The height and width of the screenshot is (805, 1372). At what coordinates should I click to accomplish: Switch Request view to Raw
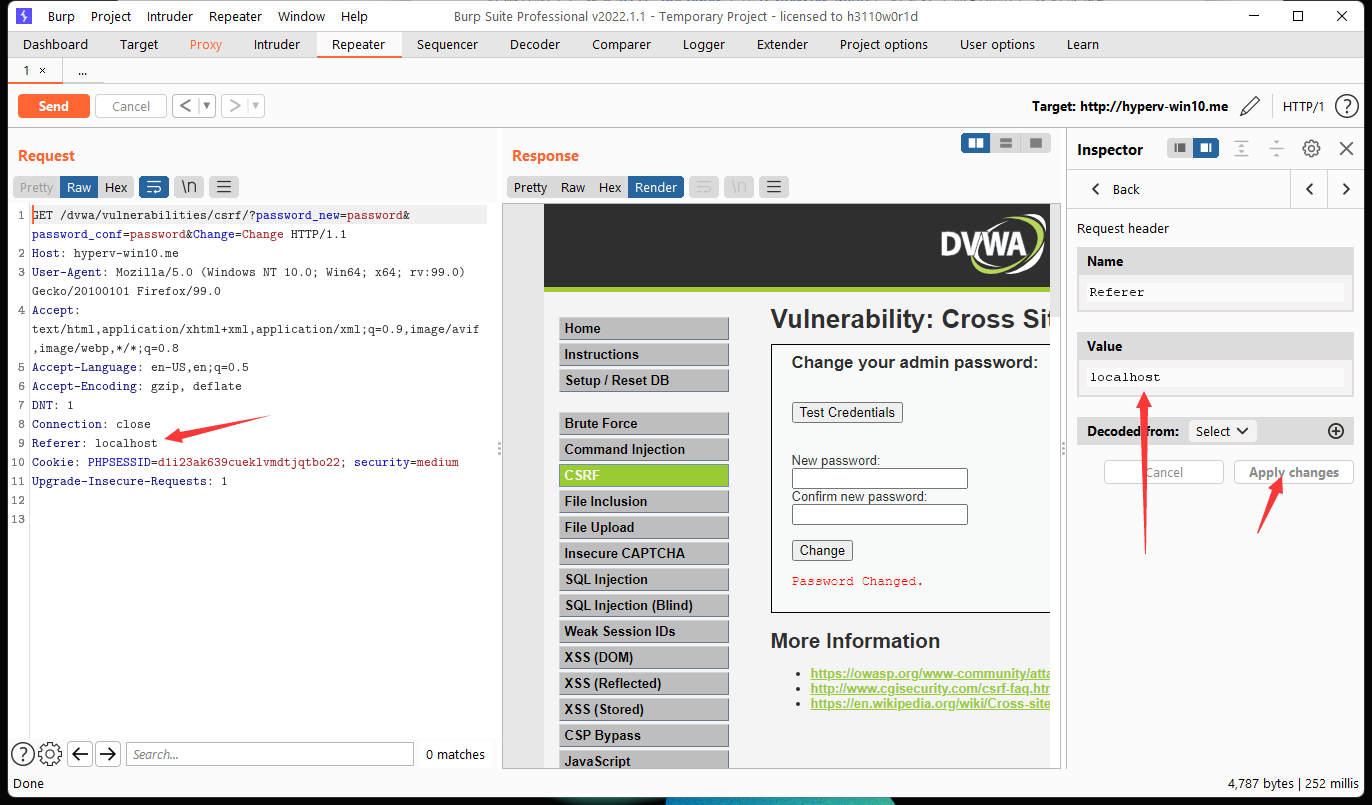coord(79,187)
